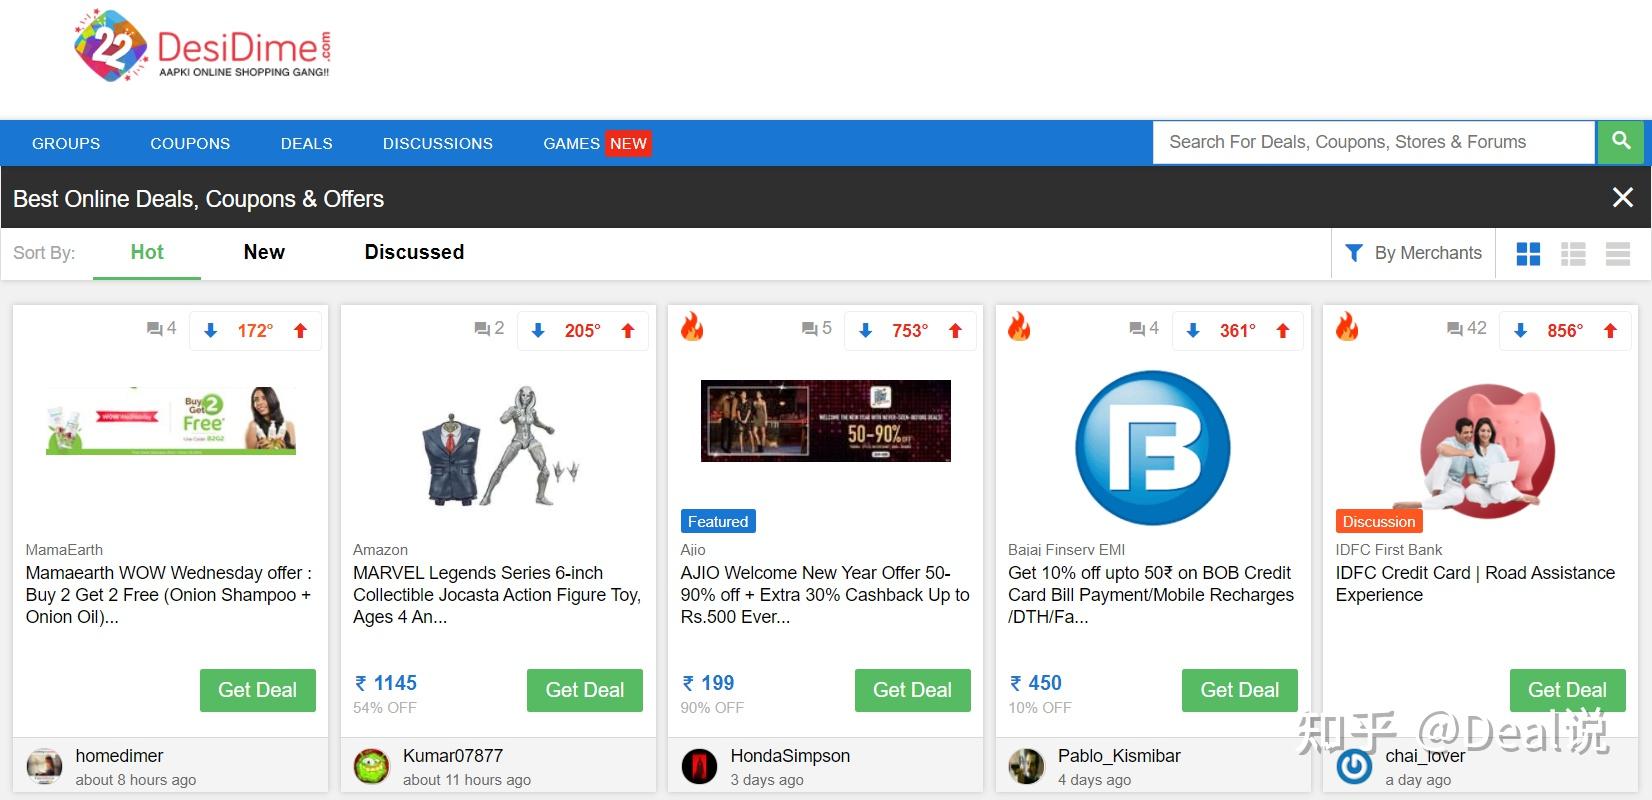Get Deal for MARVEL Legends Jocasta figure
Image resolution: width=1652 pixels, height=800 pixels.
click(x=585, y=690)
